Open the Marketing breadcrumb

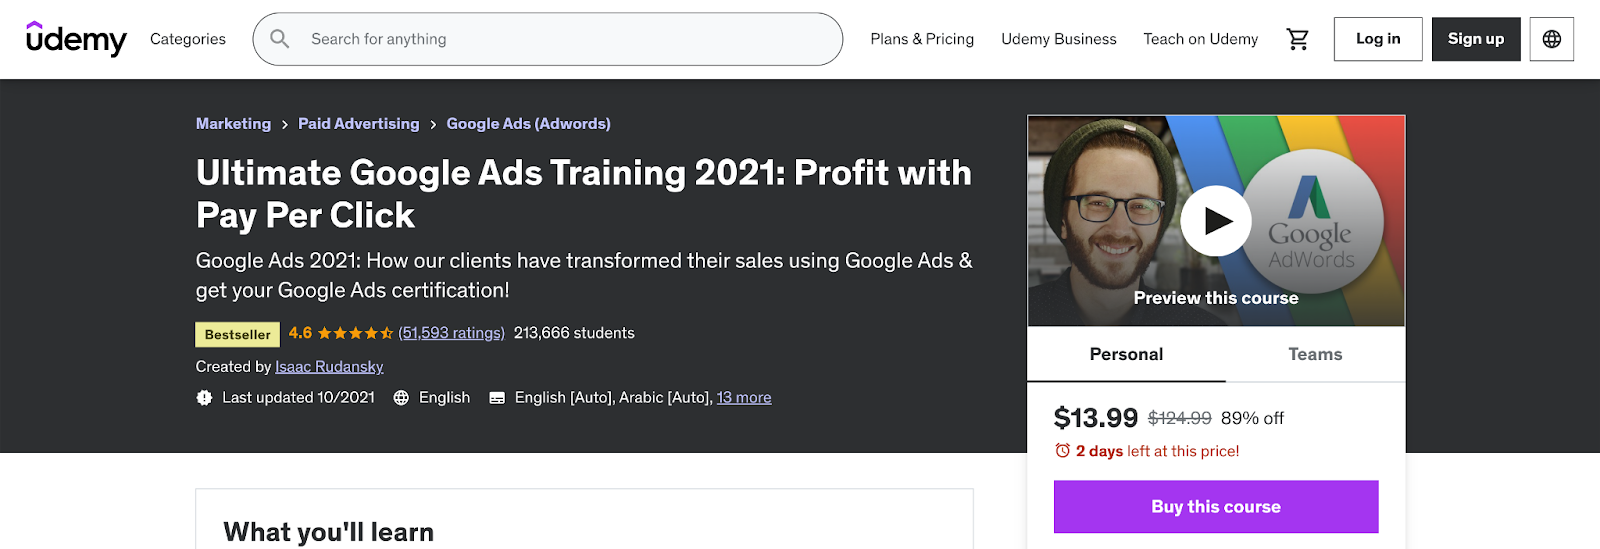(x=233, y=124)
